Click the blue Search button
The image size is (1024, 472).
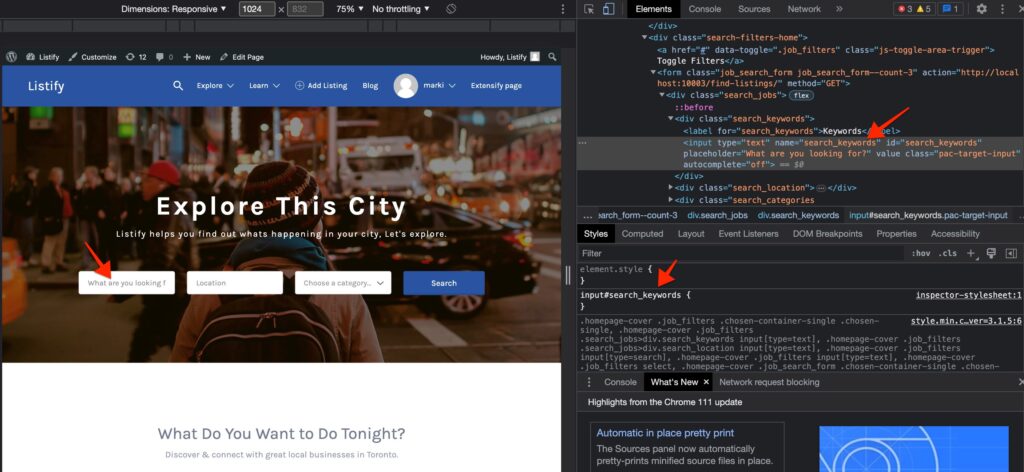click(x=443, y=283)
